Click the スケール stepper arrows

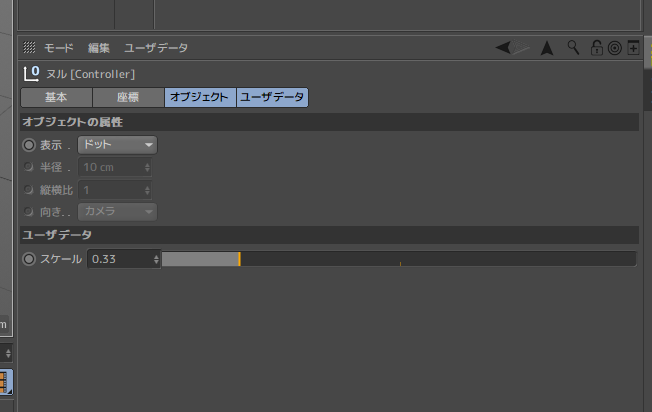tap(156, 259)
